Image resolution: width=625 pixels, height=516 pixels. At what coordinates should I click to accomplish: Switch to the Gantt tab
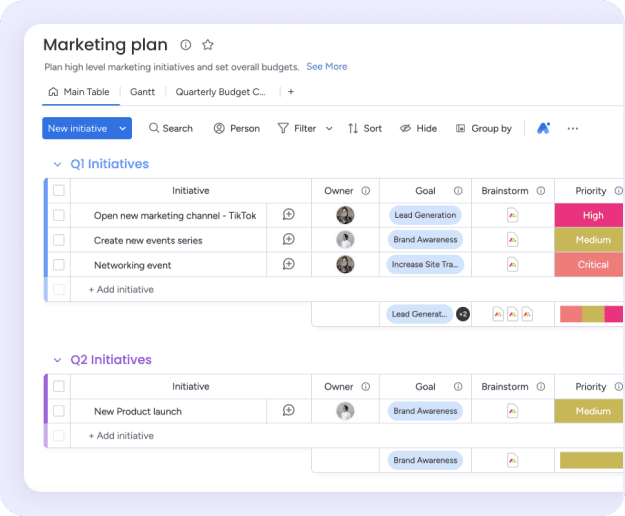[142, 92]
